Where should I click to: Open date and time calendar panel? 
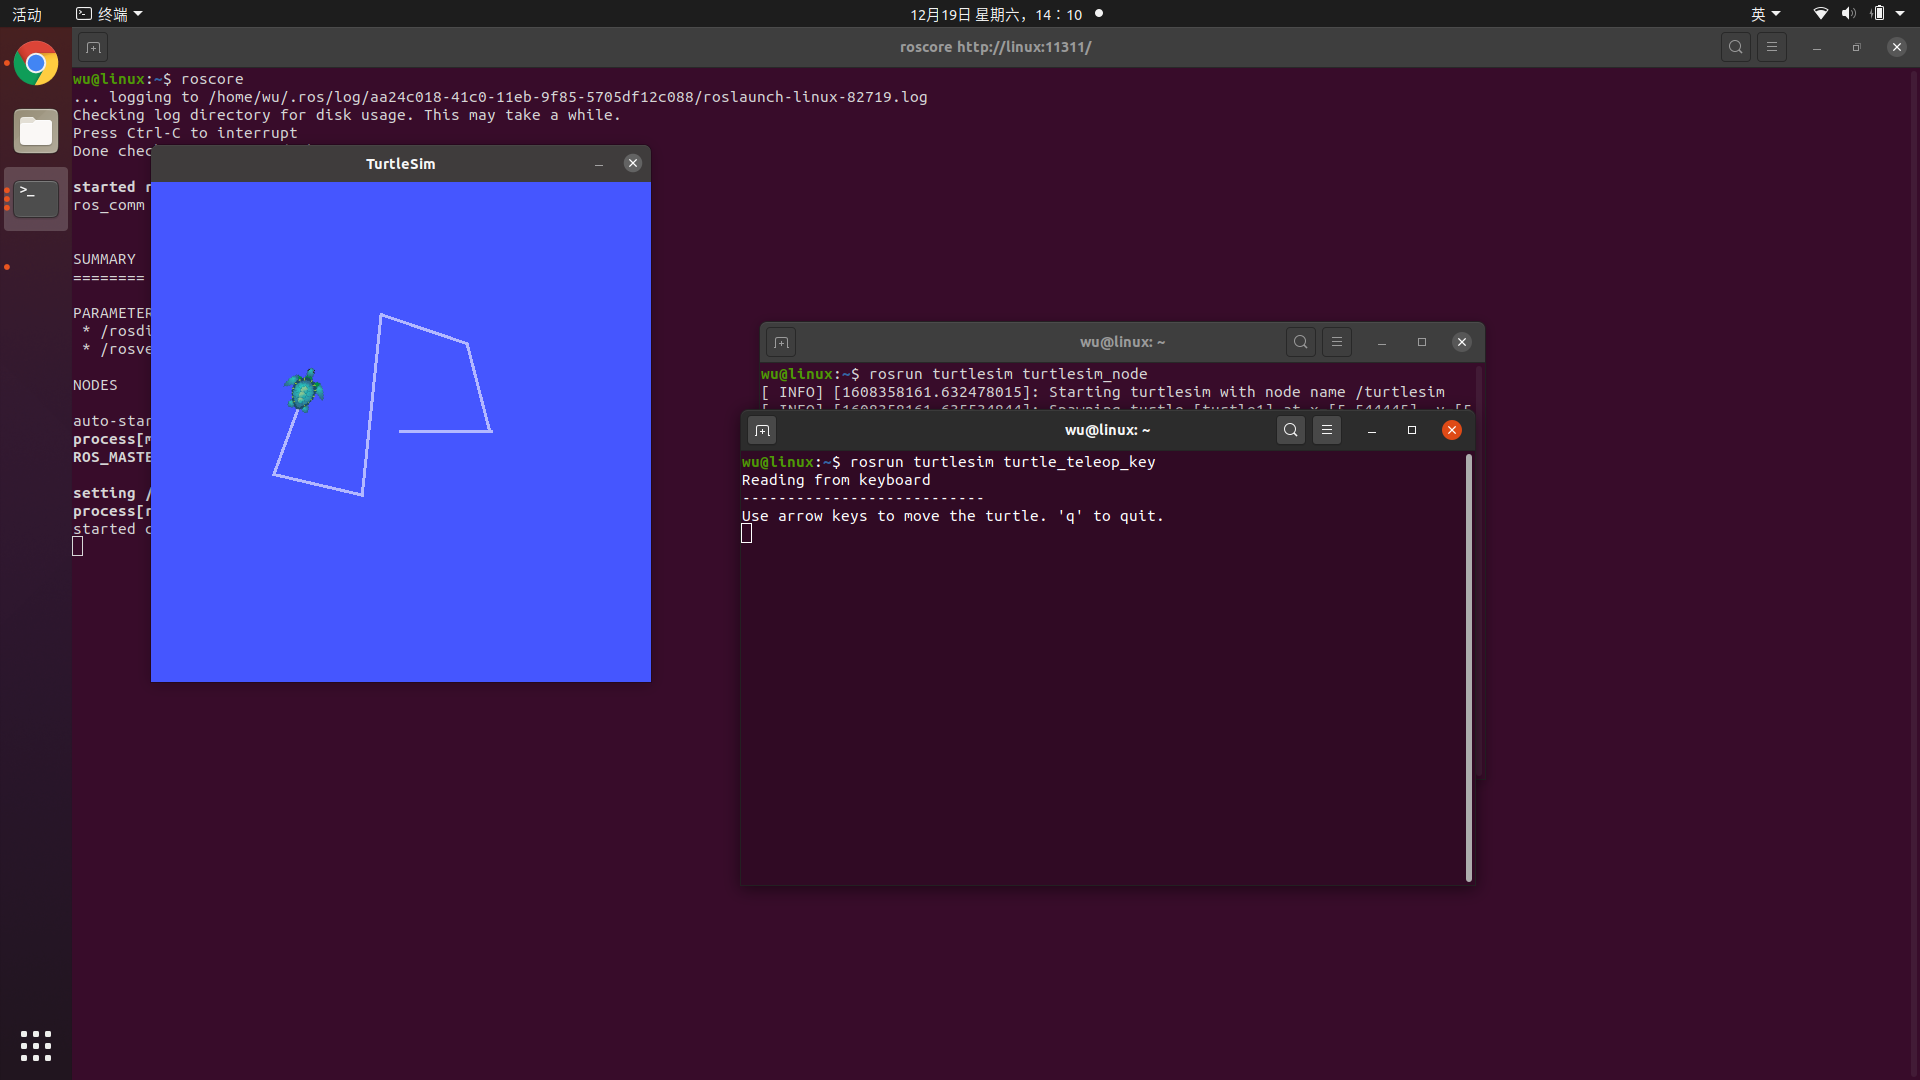coord(996,14)
